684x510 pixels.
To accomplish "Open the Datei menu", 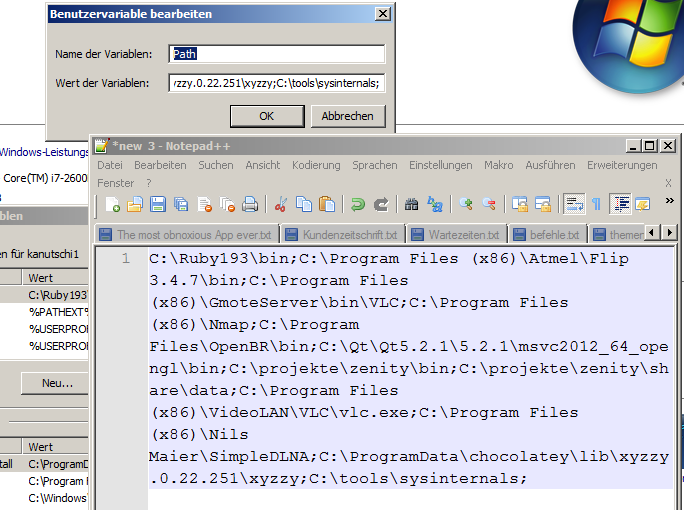I will click(x=109, y=165).
